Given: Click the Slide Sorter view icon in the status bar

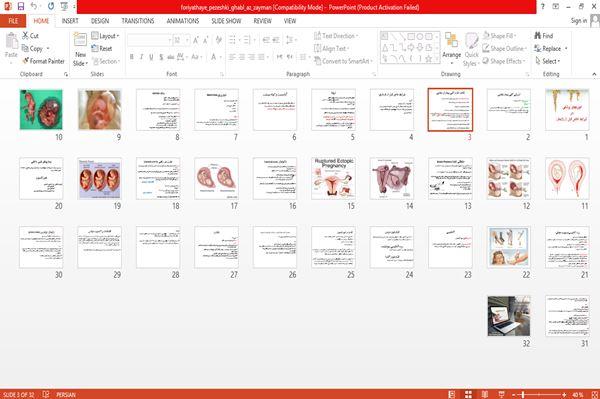Looking at the screenshot, I should (468, 394).
